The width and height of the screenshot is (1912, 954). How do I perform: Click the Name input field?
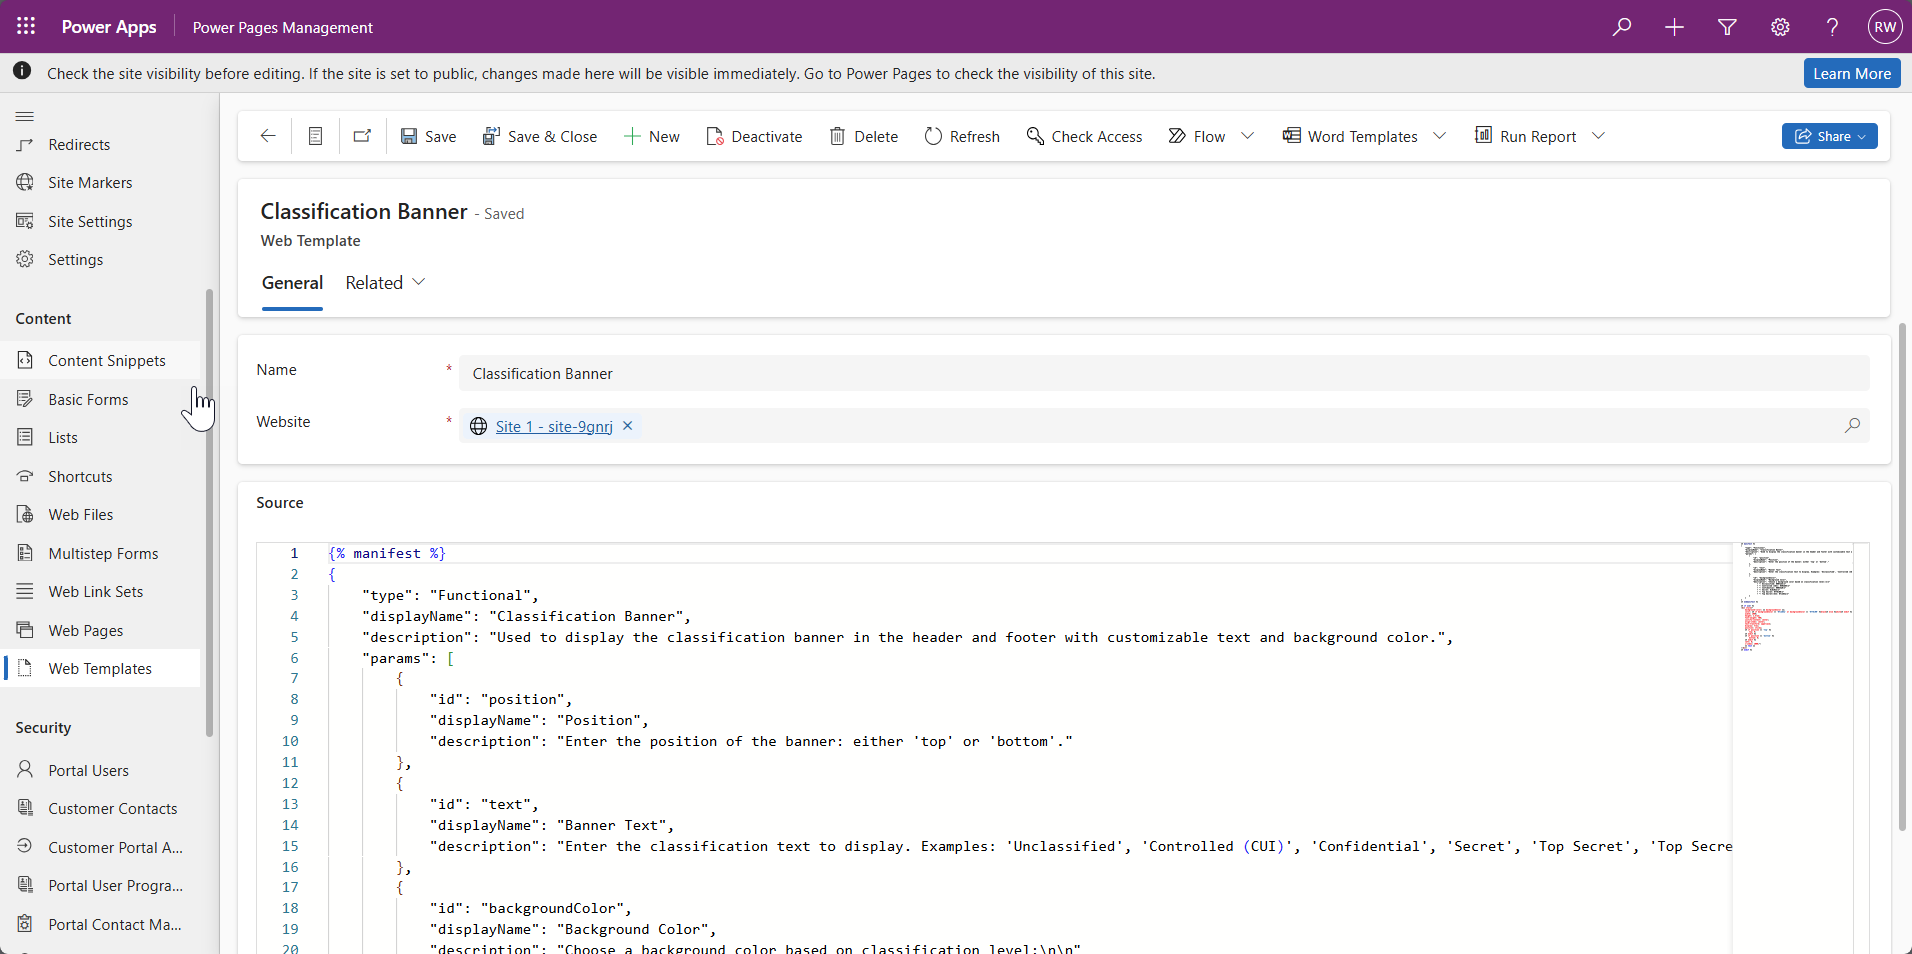tap(1164, 373)
